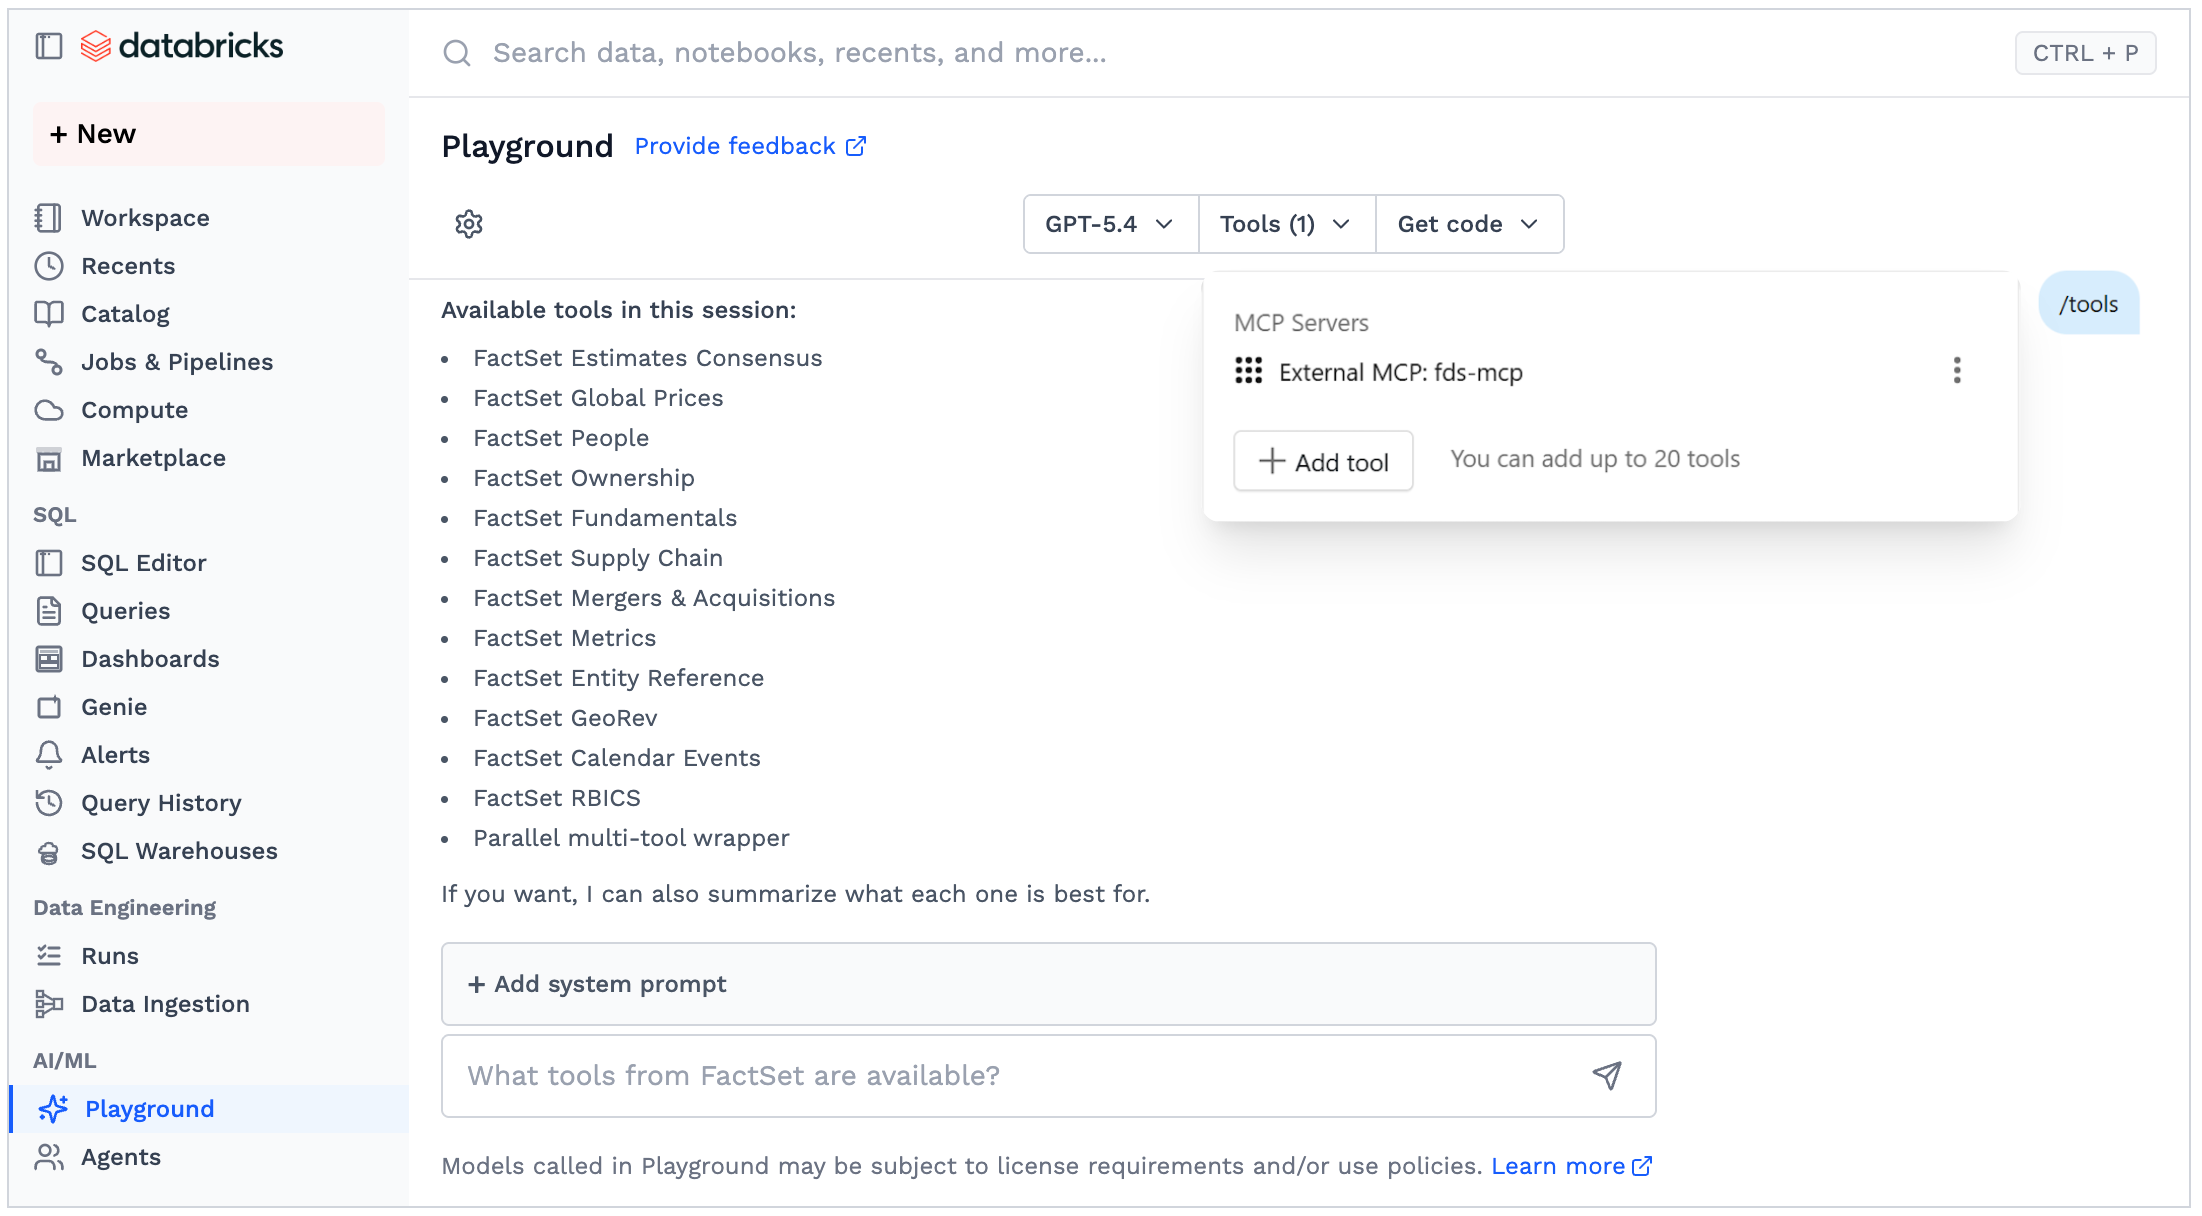The width and height of the screenshot is (2202, 1216).
Task: Open kebab menu for fds-mcp server
Action: [1957, 371]
